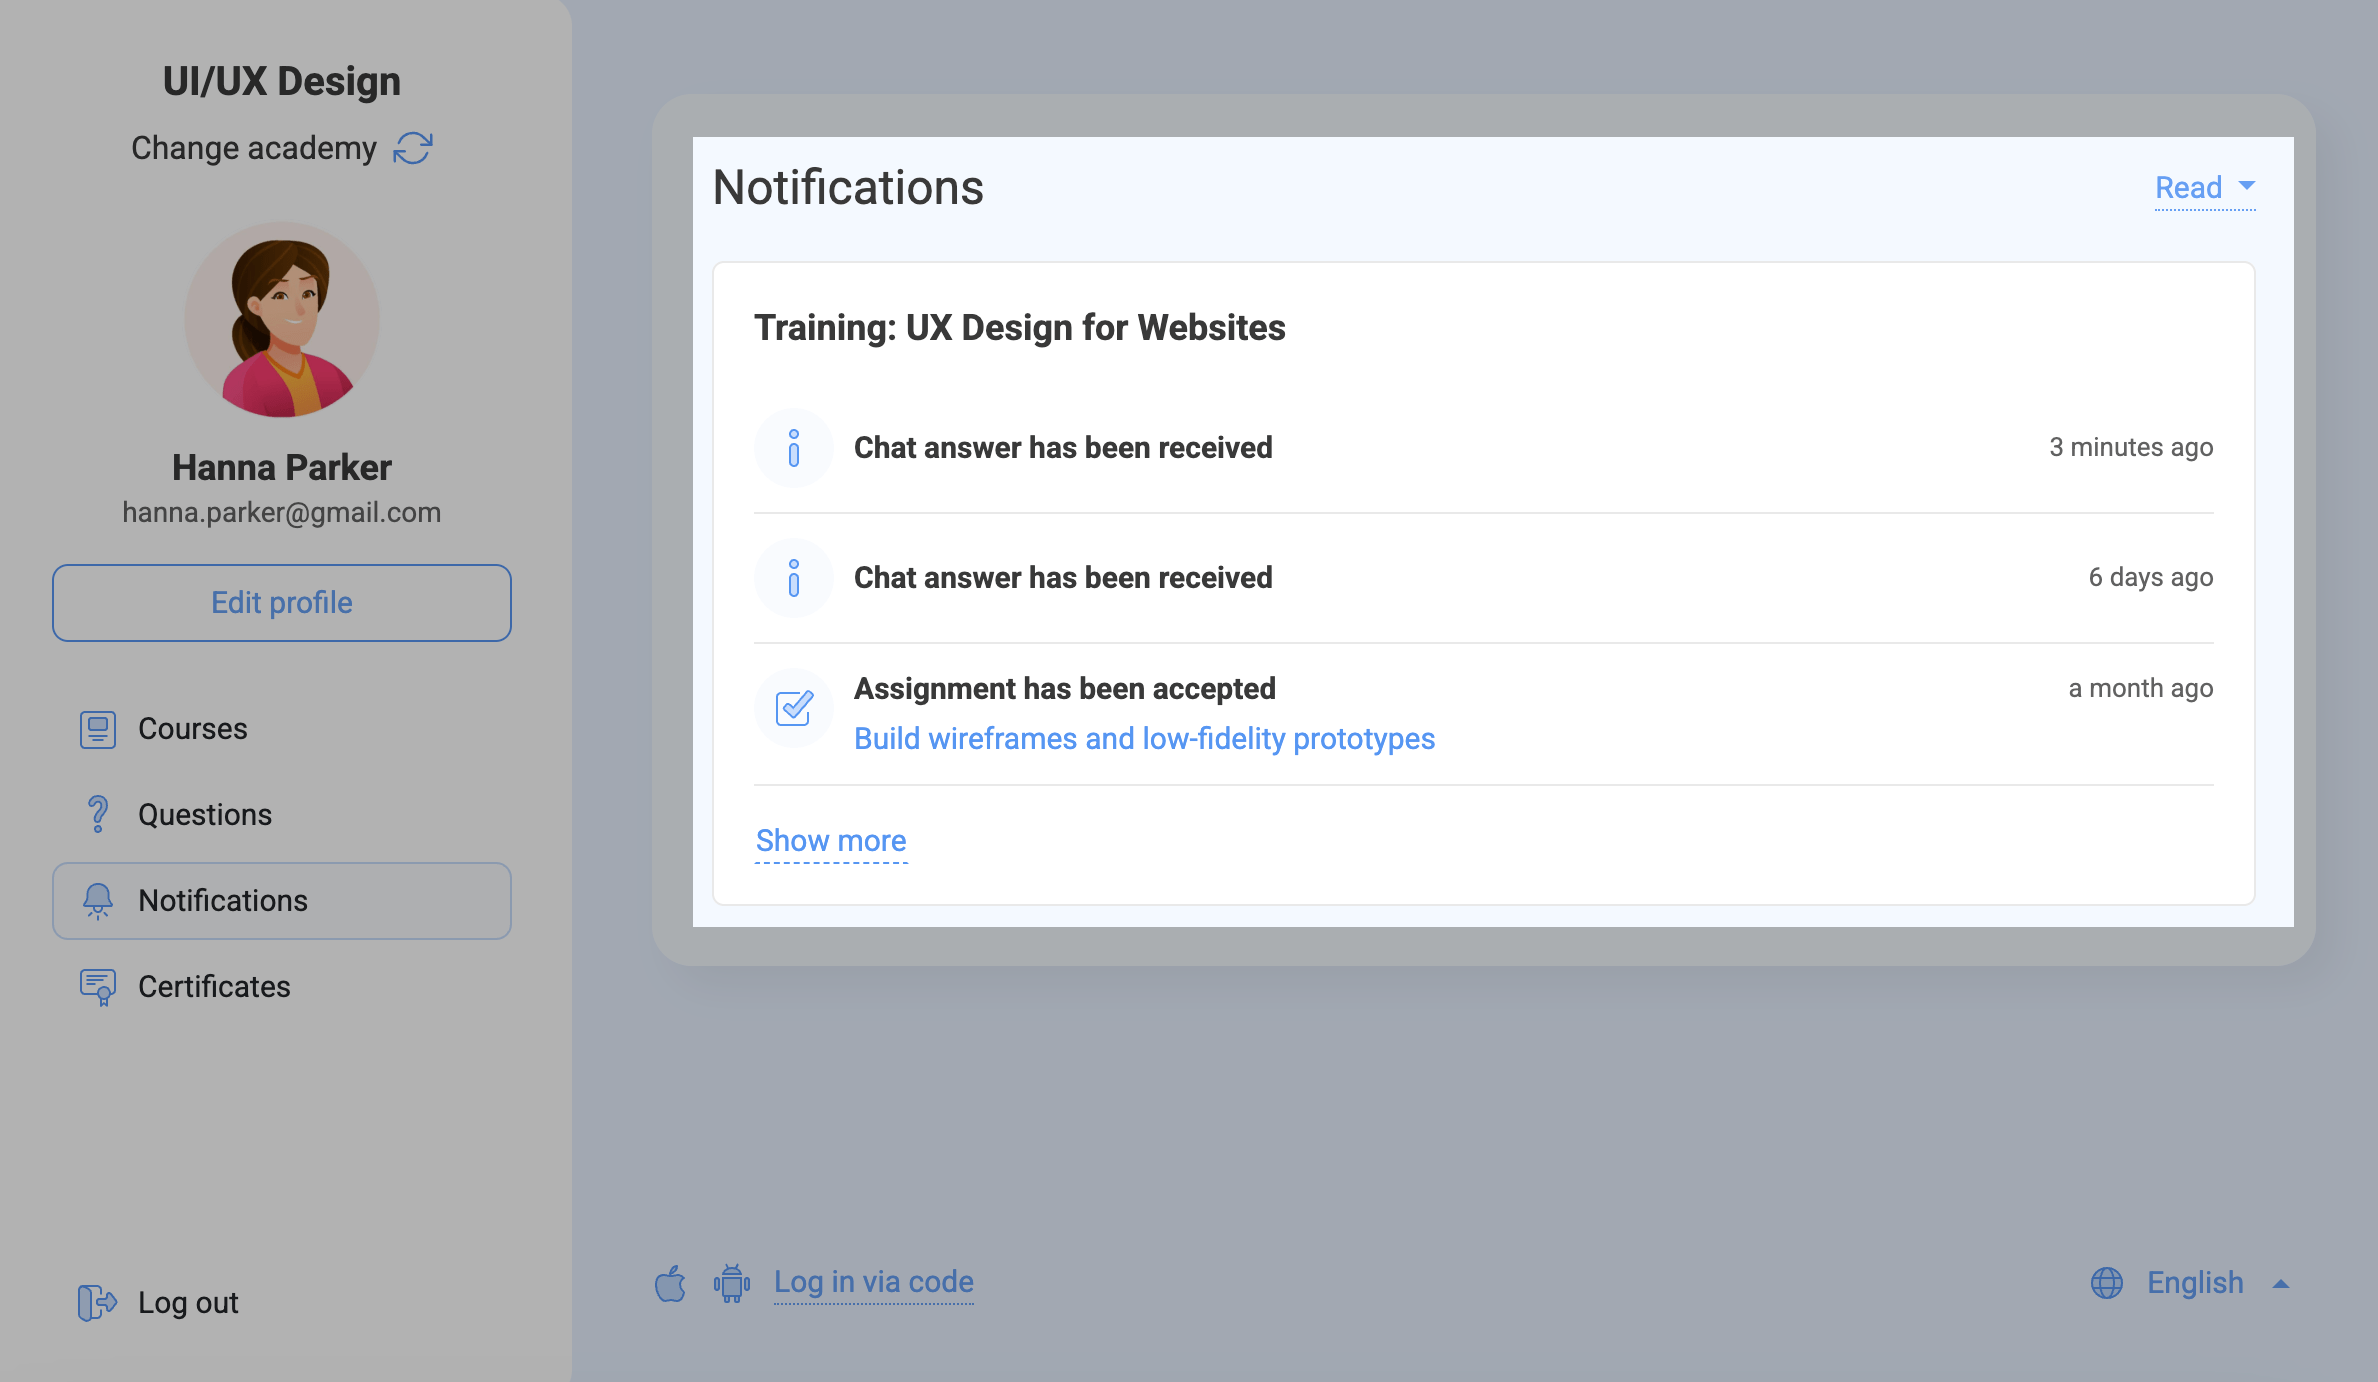Screen dimensions: 2378x1382
Task: Open the chat answer notification from 6 days ago
Action: (1063, 578)
